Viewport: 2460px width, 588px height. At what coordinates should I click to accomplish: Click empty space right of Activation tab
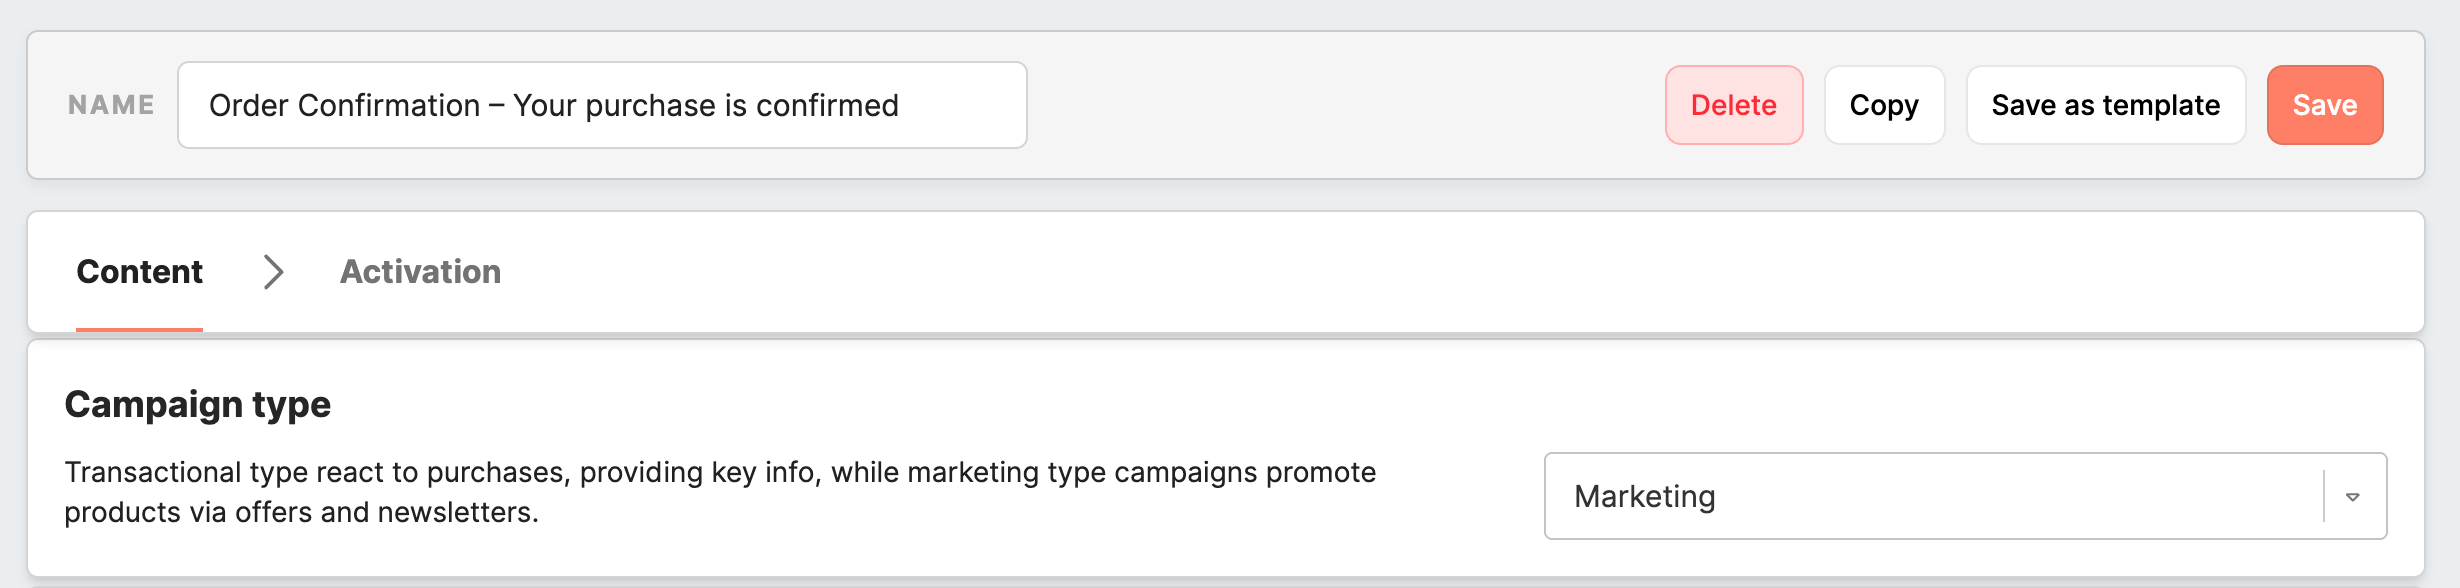[1400, 272]
